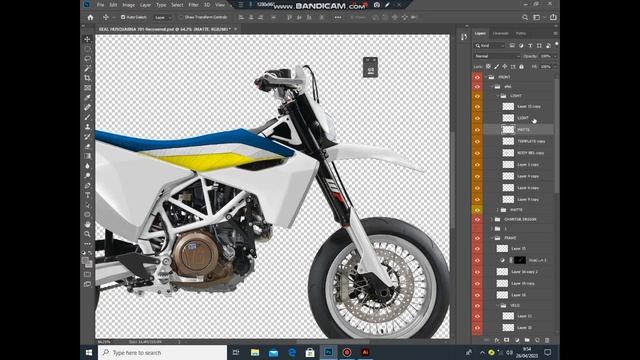Collapse the FRAME group
Image resolution: width=640 pixels, height=360 pixels.
492,238
